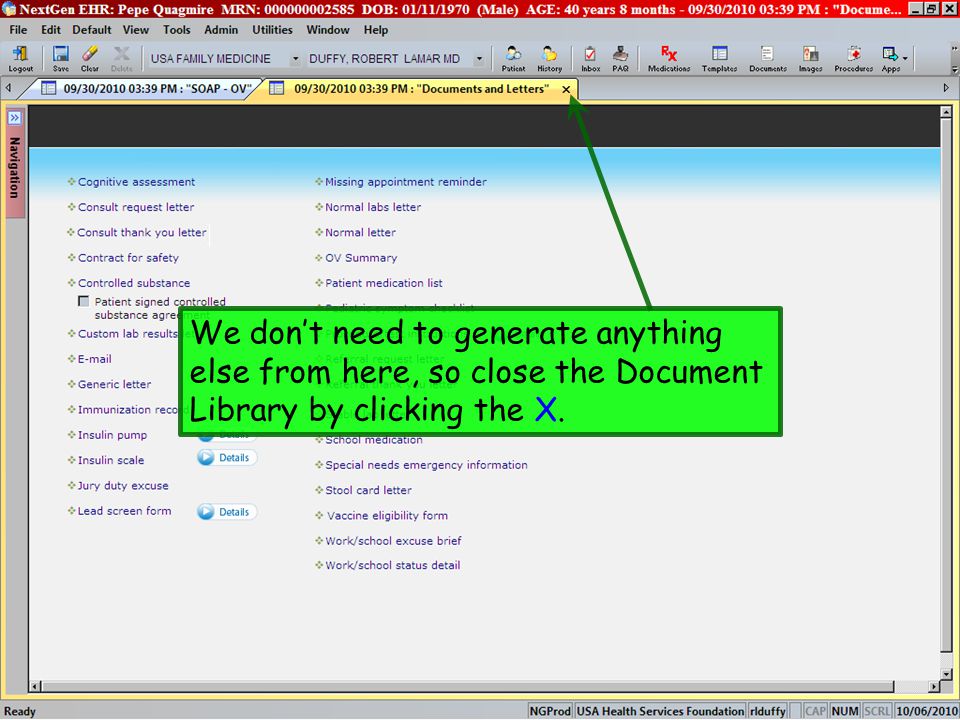
Task: Open the Admin menu
Action: click(221, 29)
